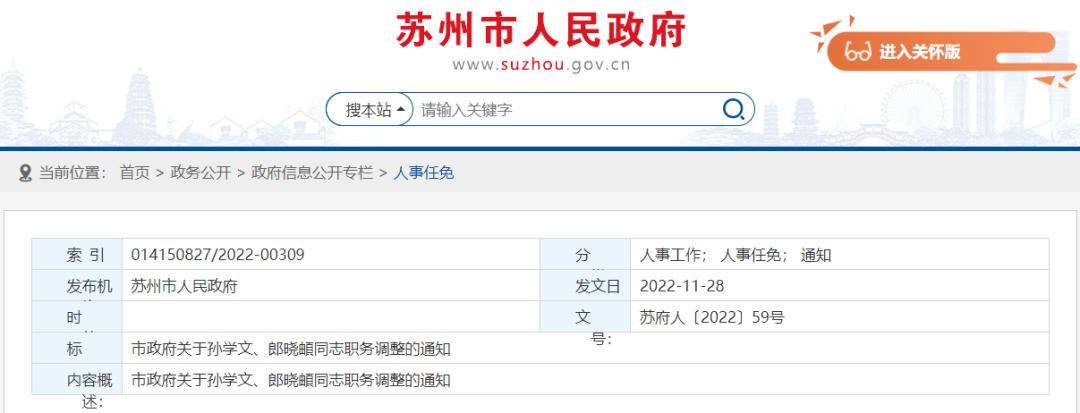Viewport: 1080px width, 413px height.
Task: Go to 首页 in breadcrumb
Action: [134, 173]
